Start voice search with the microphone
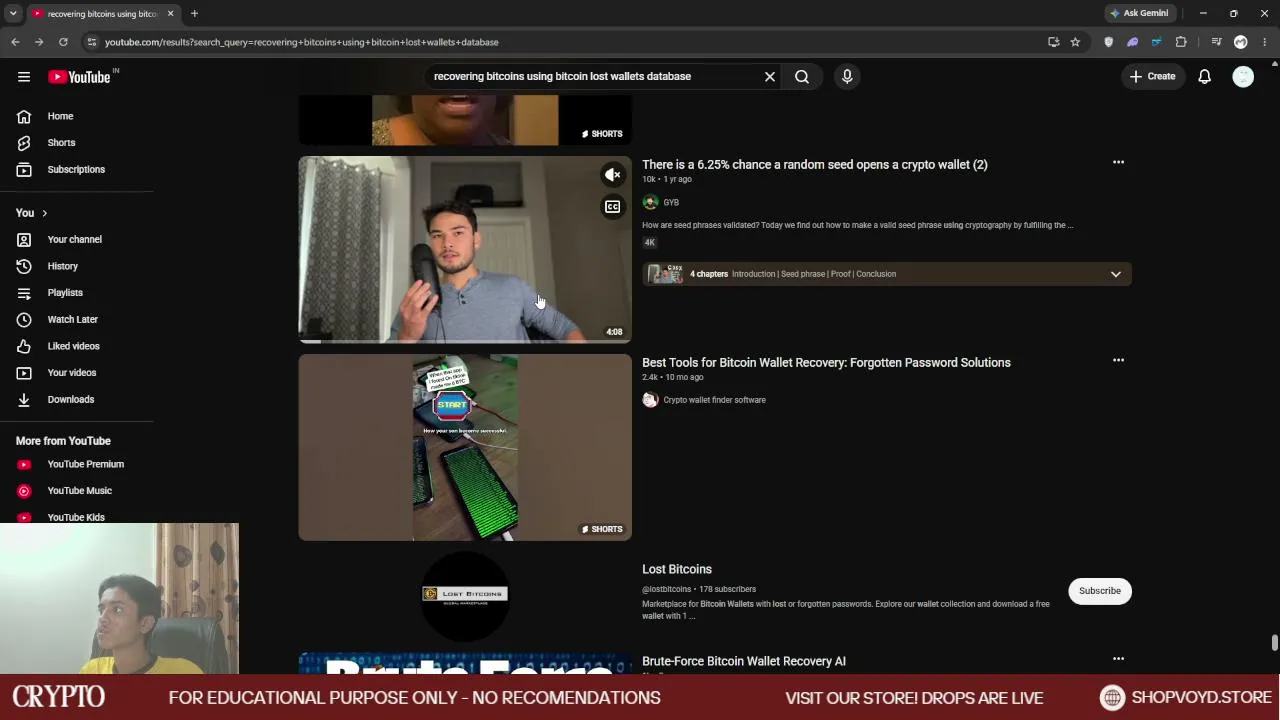The image size is (1280, 720). (x=847, y=76)
